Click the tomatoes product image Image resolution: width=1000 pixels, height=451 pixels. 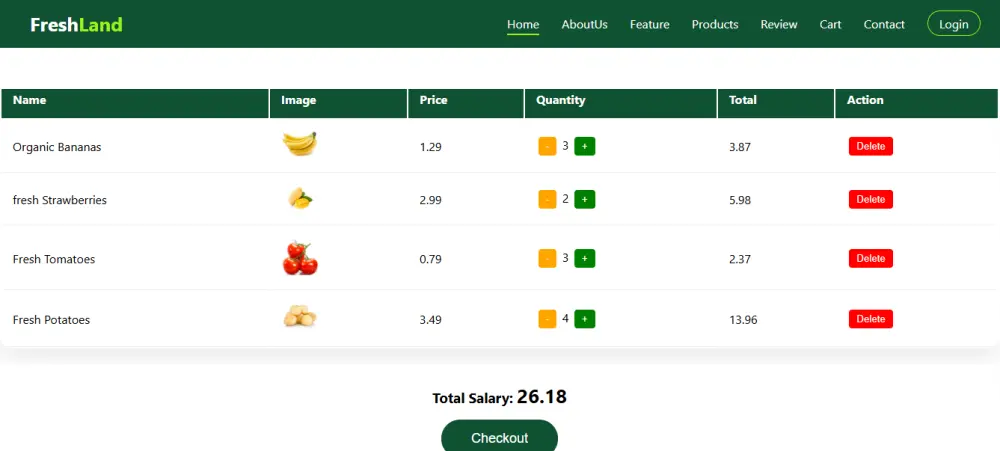coord(300,258)
